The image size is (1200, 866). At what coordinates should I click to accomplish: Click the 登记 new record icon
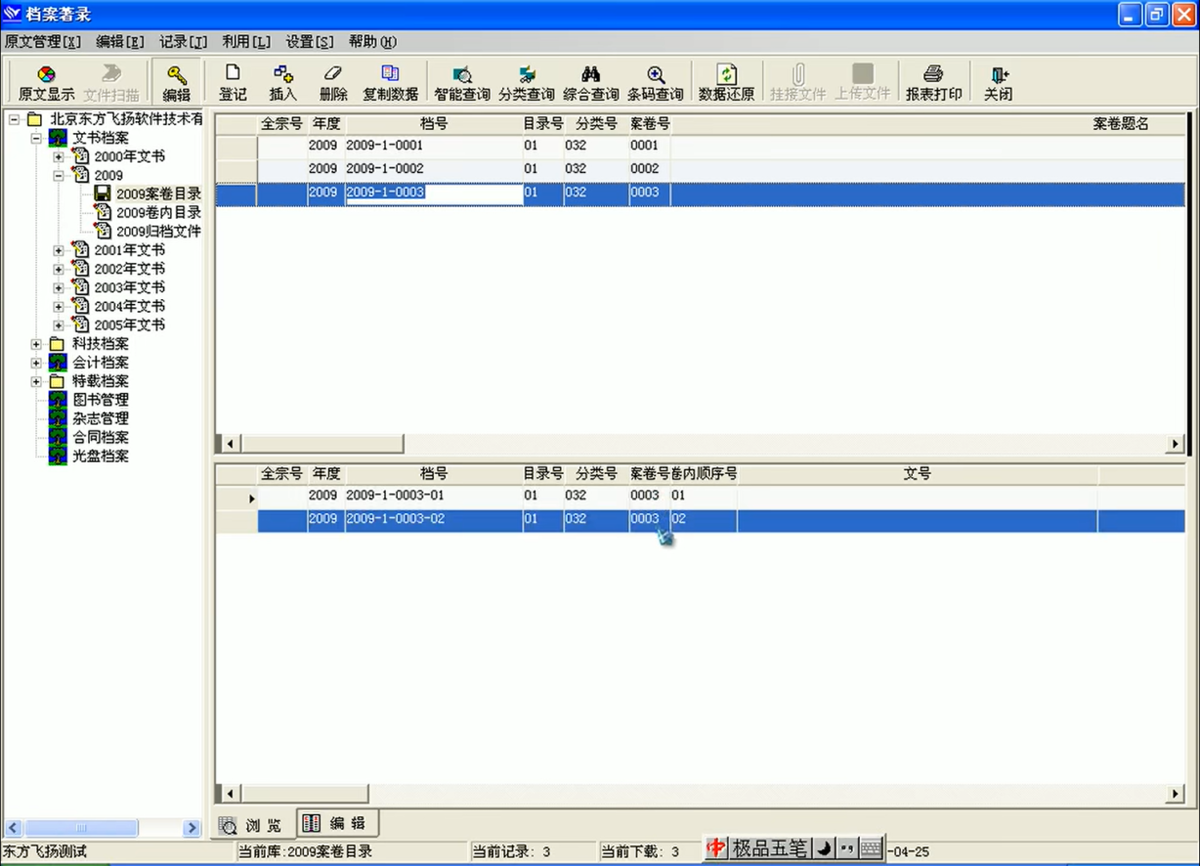point(233,74)
